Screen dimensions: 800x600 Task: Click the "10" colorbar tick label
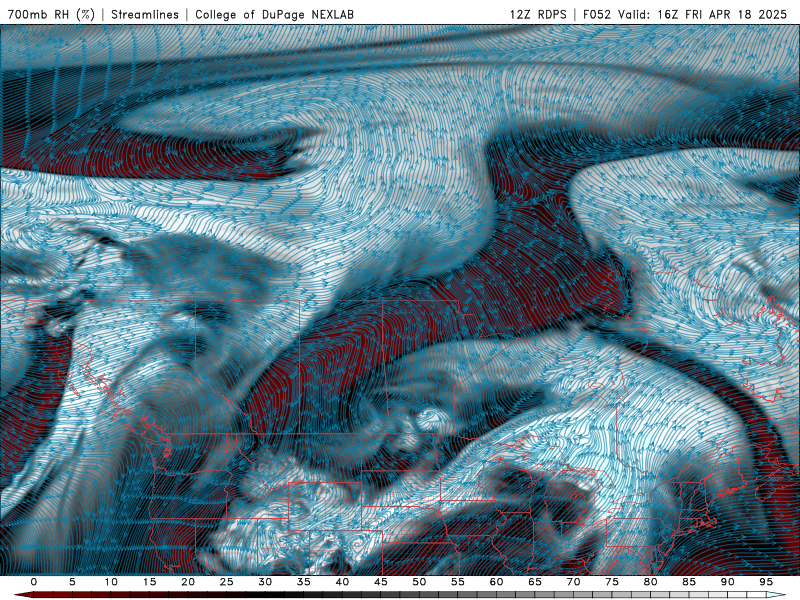coord(111,582)
